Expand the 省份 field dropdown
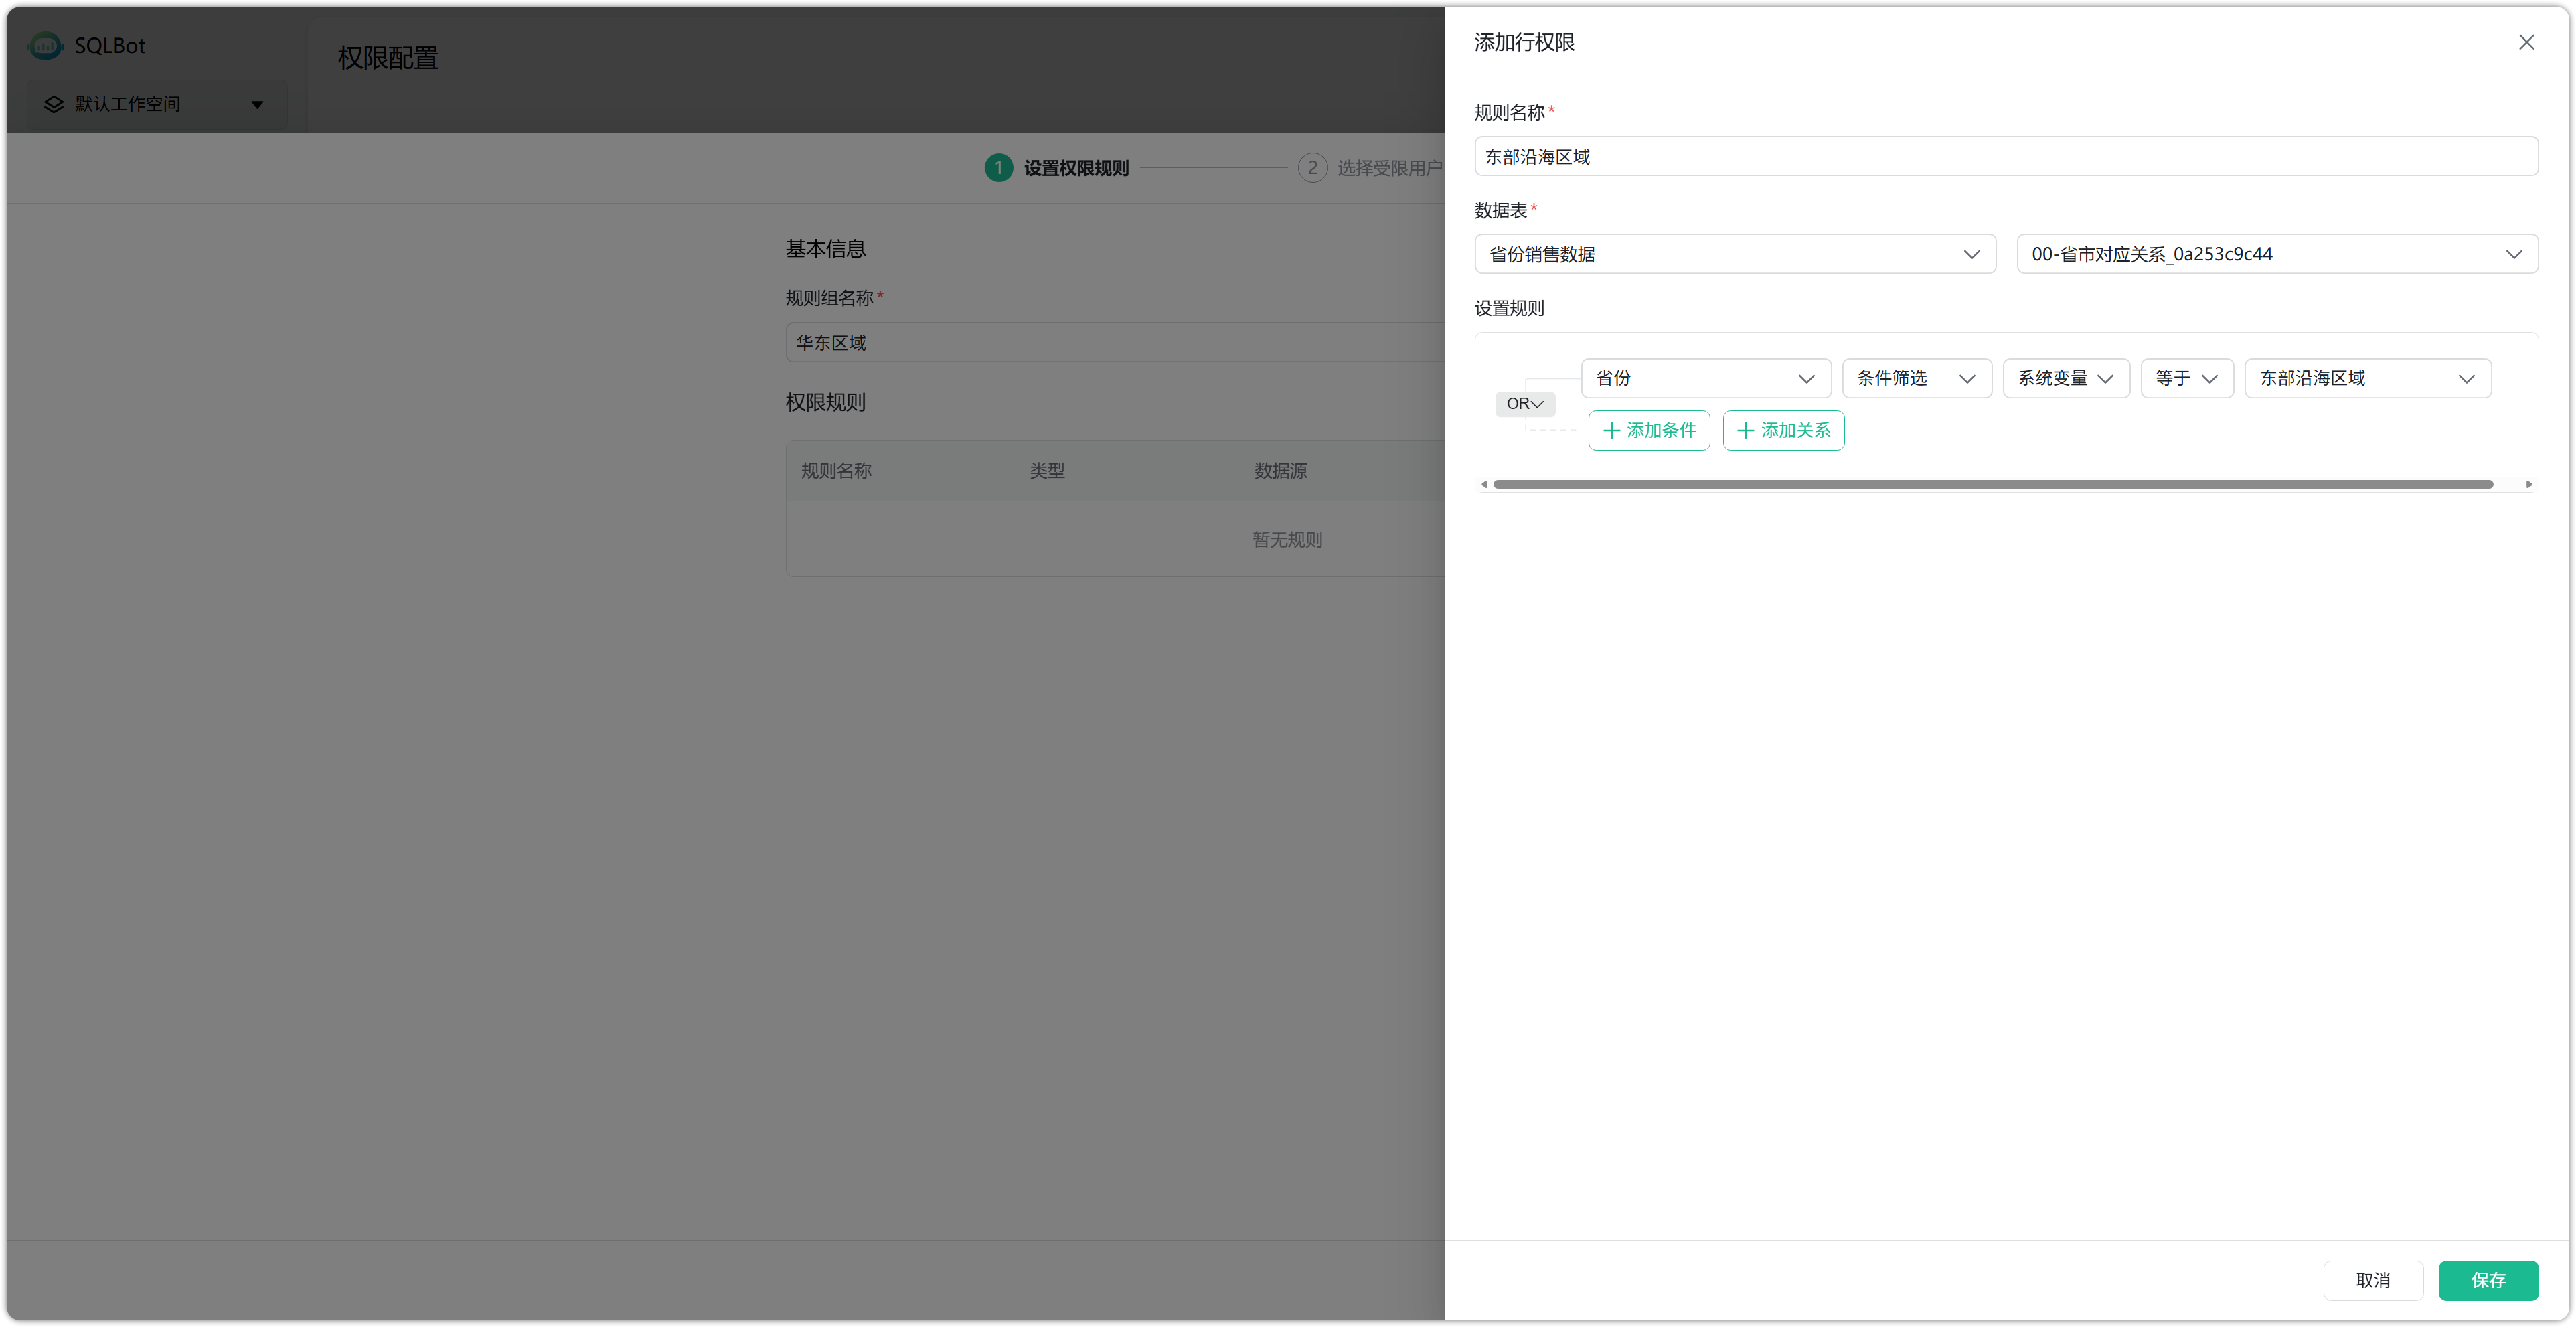Viewport: 2576px width, 1327px height. [x=1705, y=379]
